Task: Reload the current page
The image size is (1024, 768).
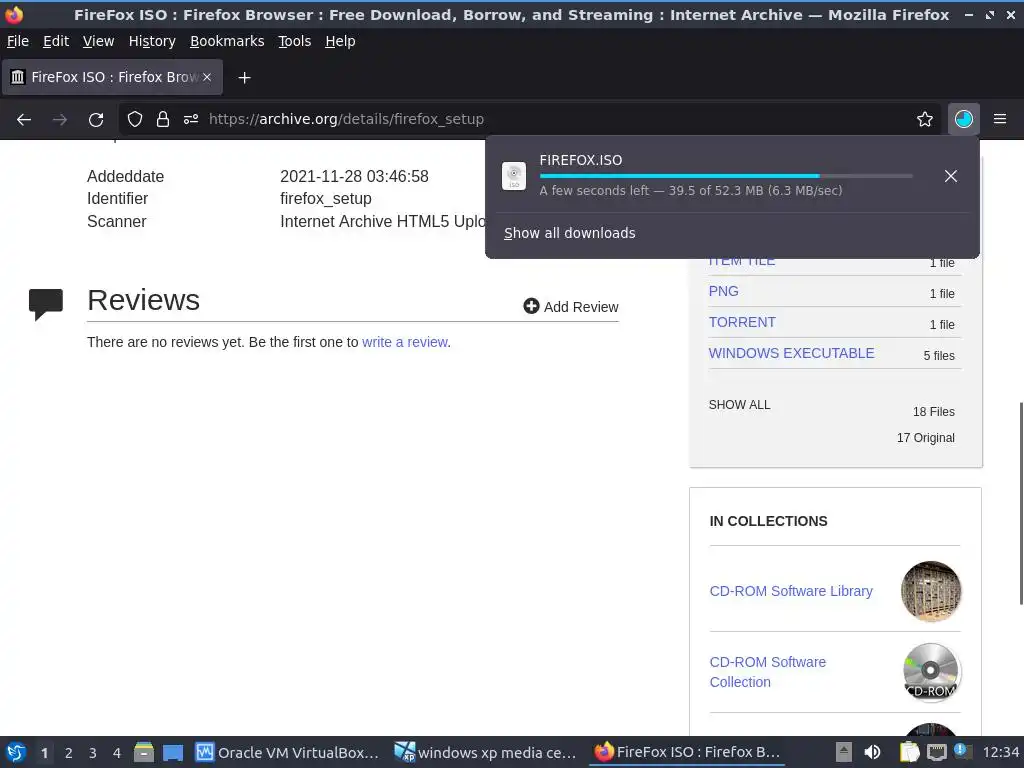Action: [96, 120]
